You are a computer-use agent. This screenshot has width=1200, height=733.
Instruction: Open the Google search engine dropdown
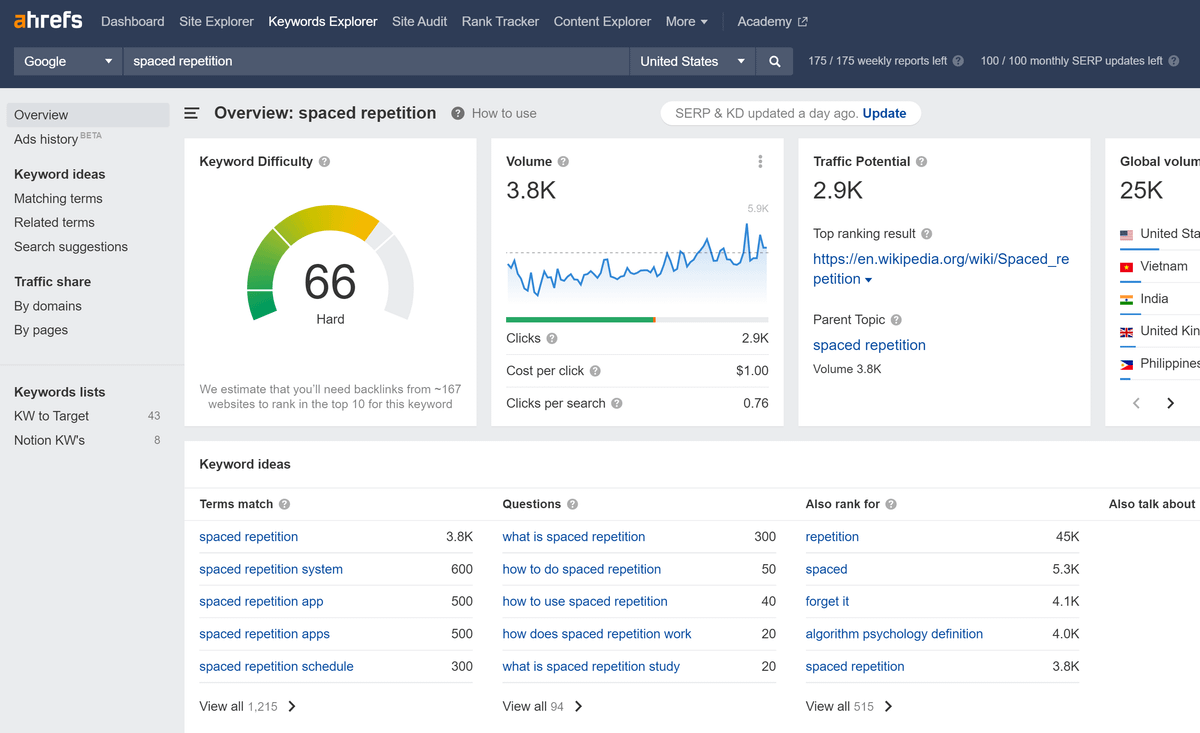pyautogui.click(x=68, y=61)
